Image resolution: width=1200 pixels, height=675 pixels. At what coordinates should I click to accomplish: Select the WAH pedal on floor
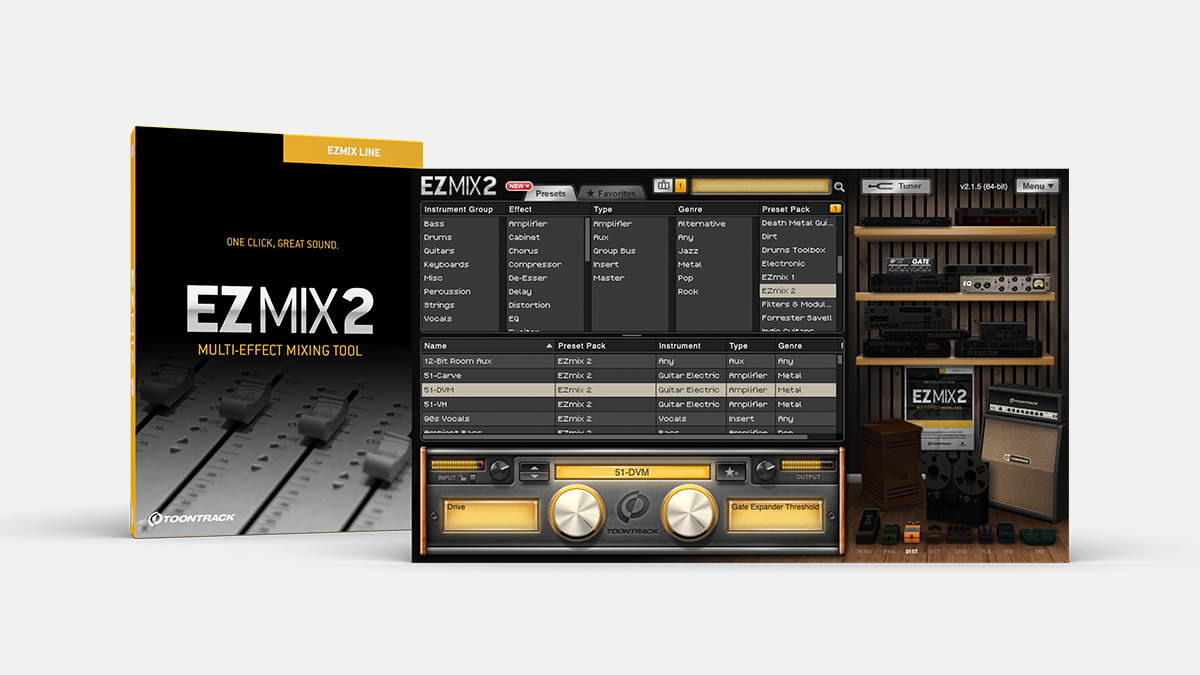[x=868, y=528]
